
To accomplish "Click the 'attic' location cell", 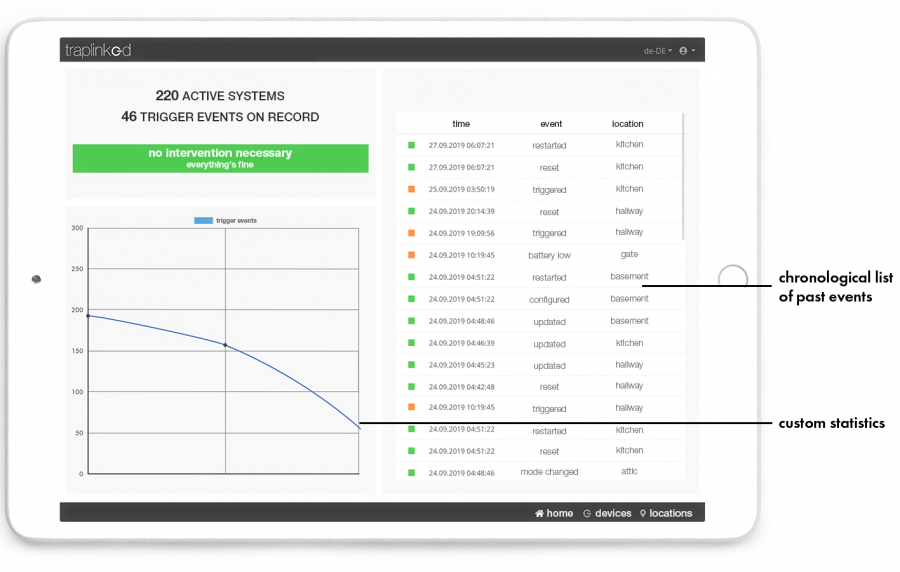I will pos(629,471).
